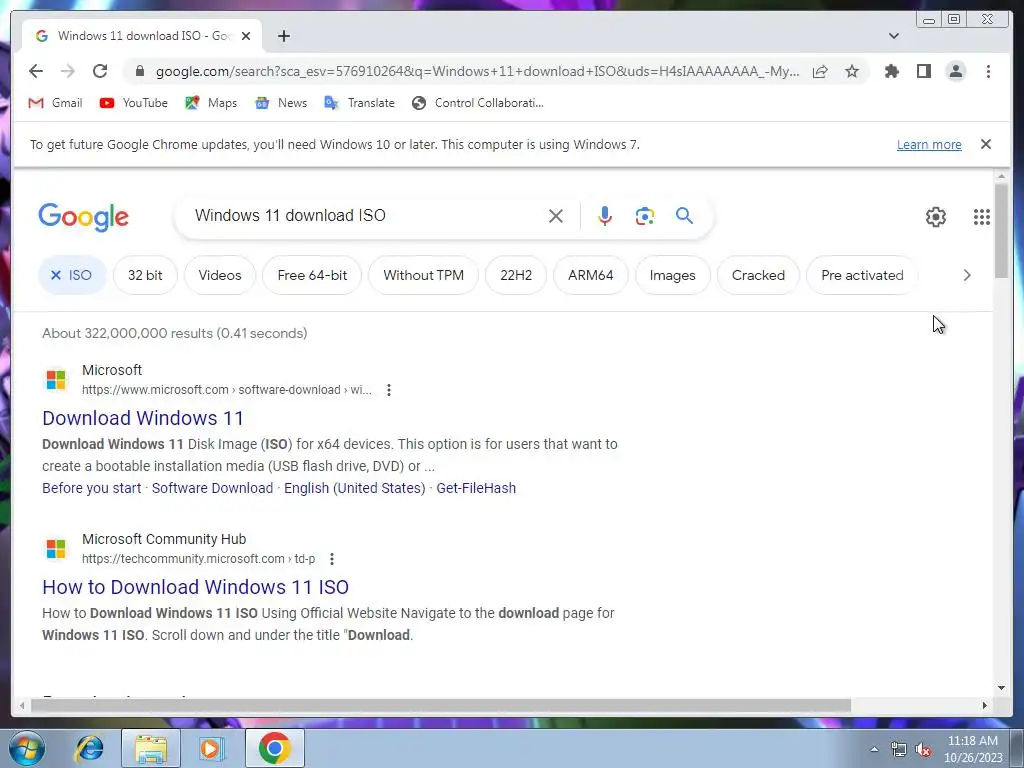
Task: Open the Chrome profile avatar
Action: coord(955,71)
